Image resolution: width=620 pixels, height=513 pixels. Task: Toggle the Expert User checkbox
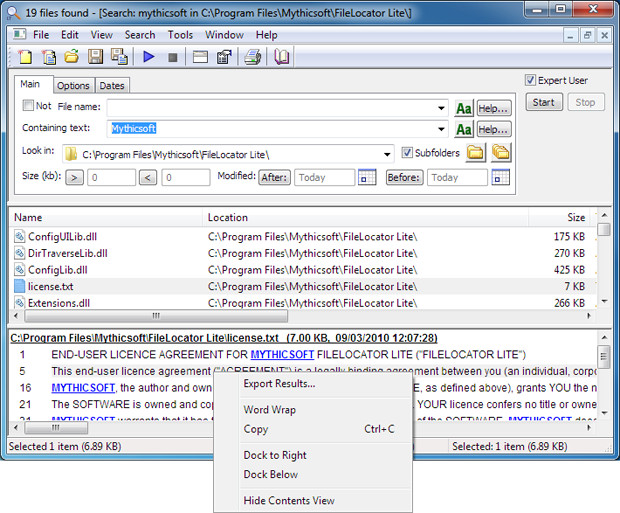[530, 80]
